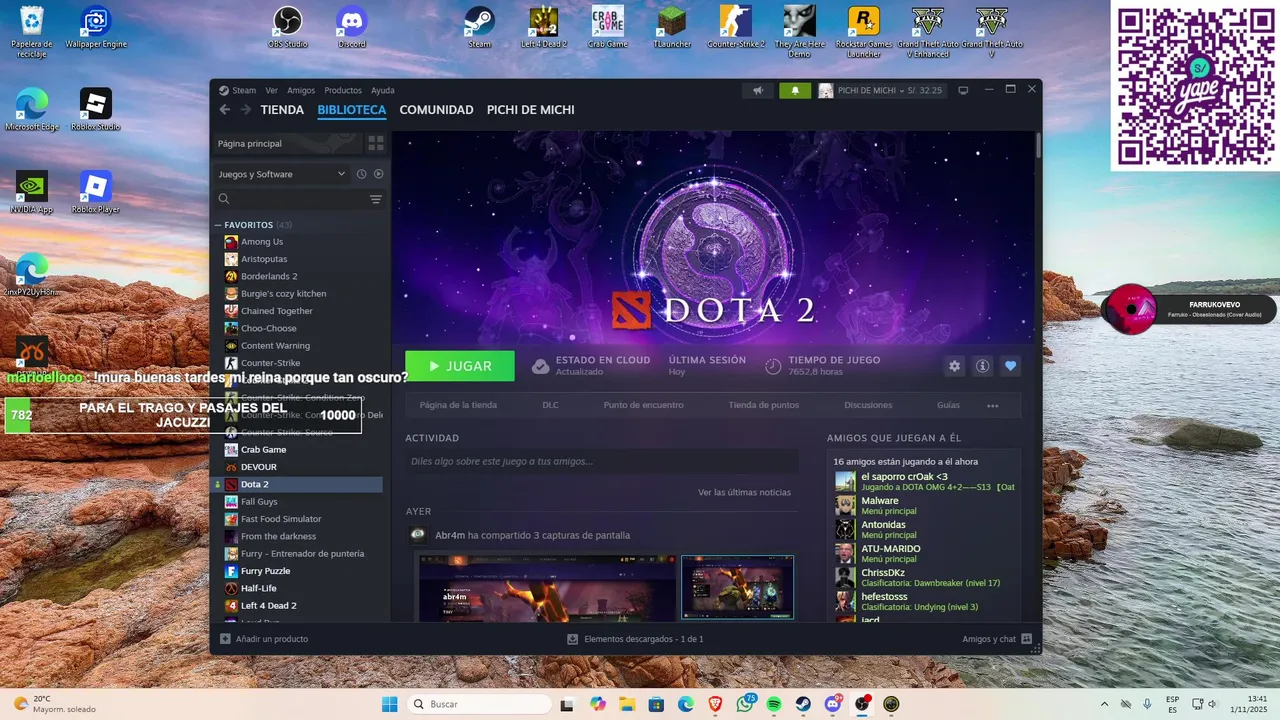Click Ver las últimas noticias
Viewport: 1280px width, 720px height.
(x=744, y=492)
